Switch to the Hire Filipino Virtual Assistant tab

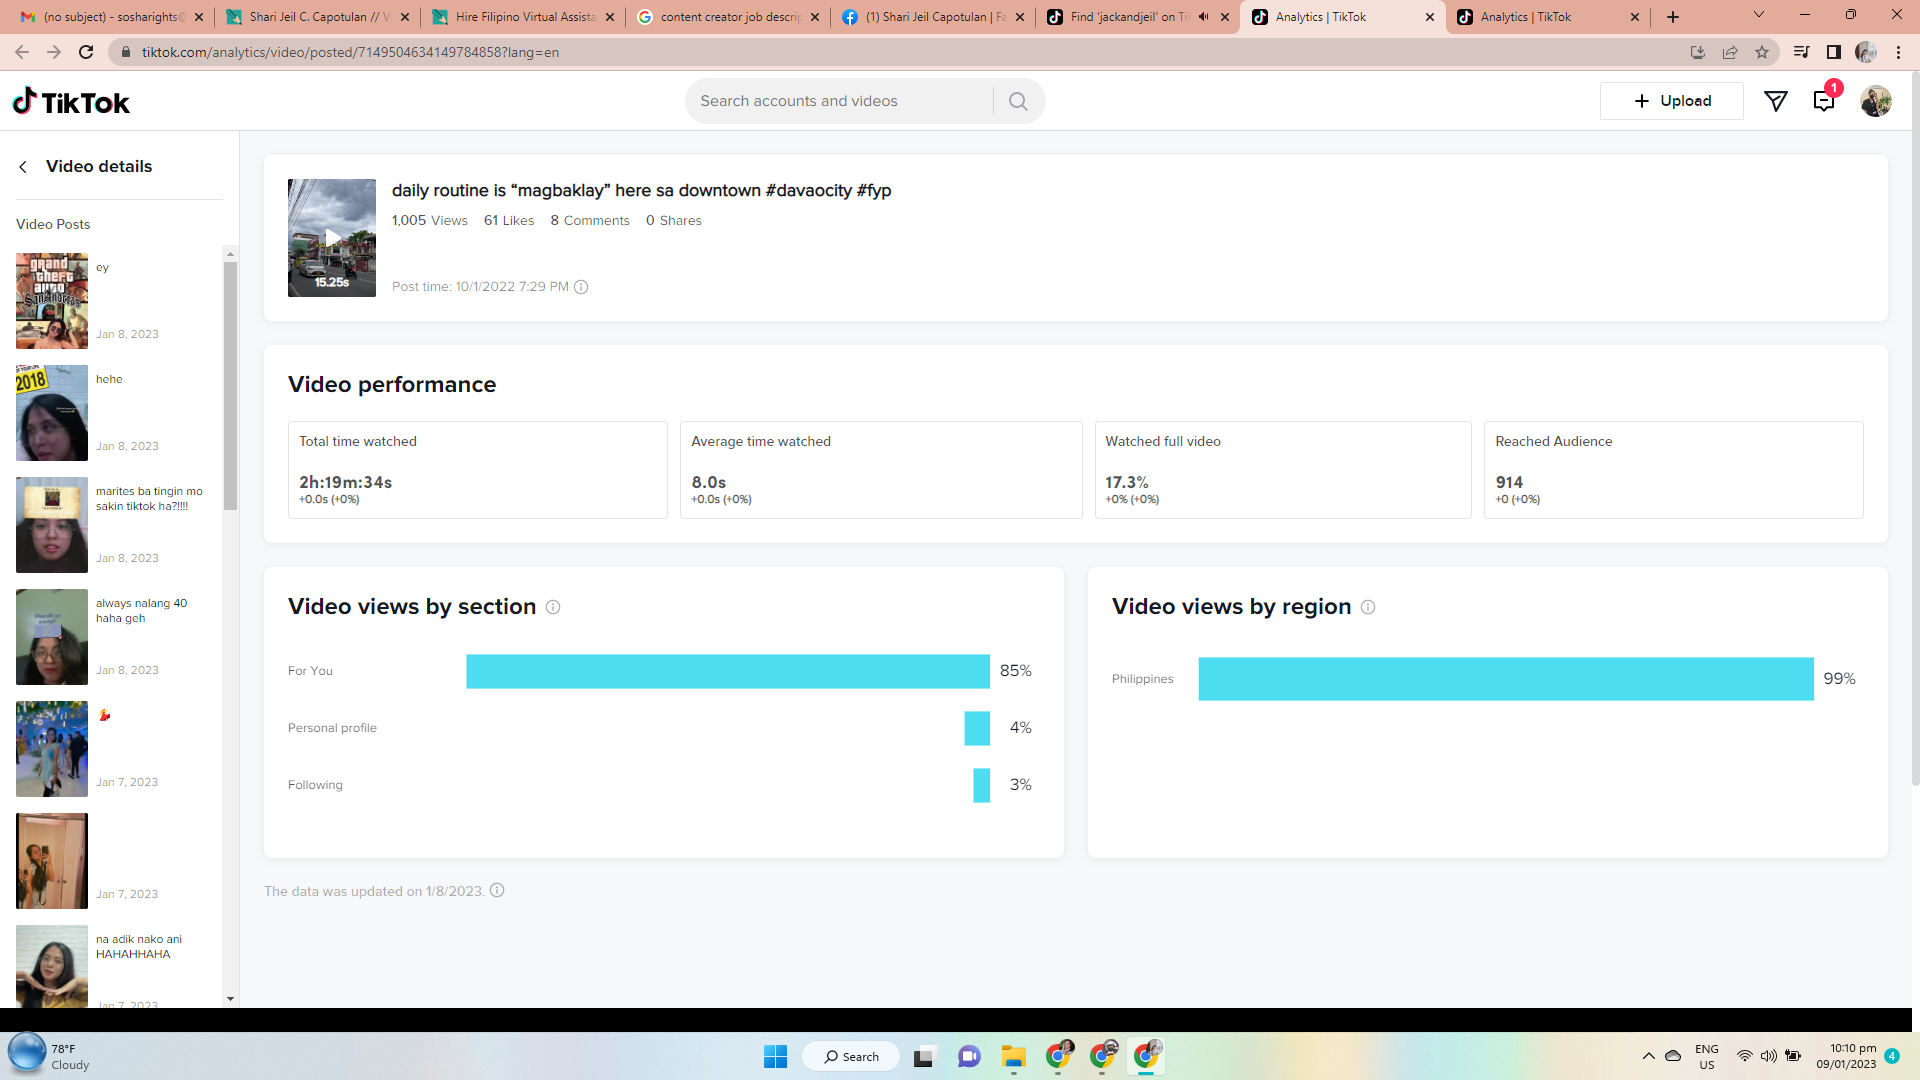(x=524, y=17)
